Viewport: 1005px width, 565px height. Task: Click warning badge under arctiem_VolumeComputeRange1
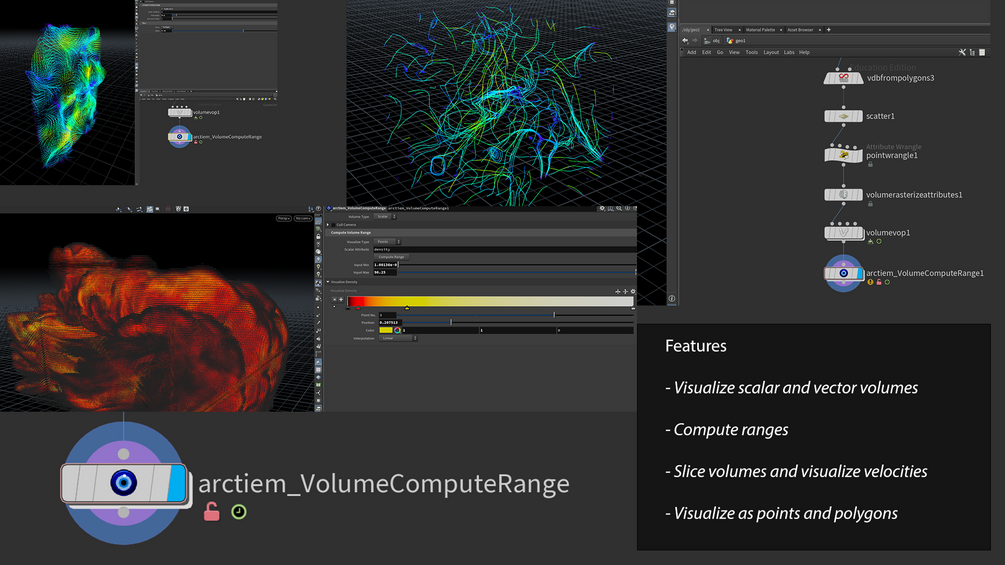pos(870,282)
